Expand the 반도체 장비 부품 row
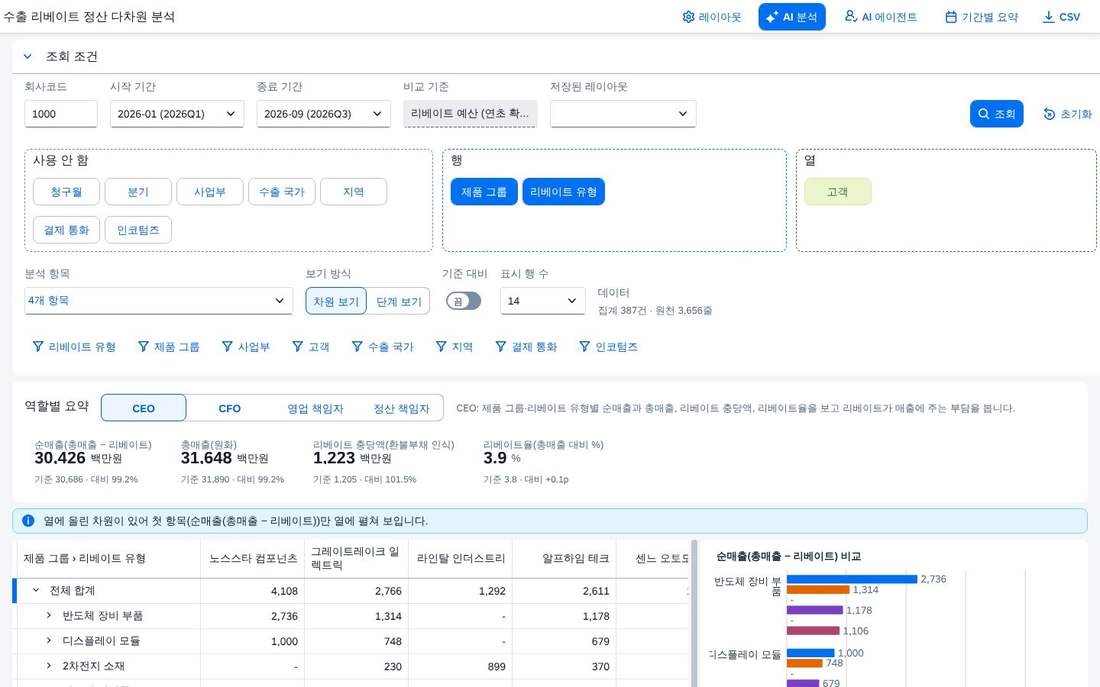 click(48, 615)
